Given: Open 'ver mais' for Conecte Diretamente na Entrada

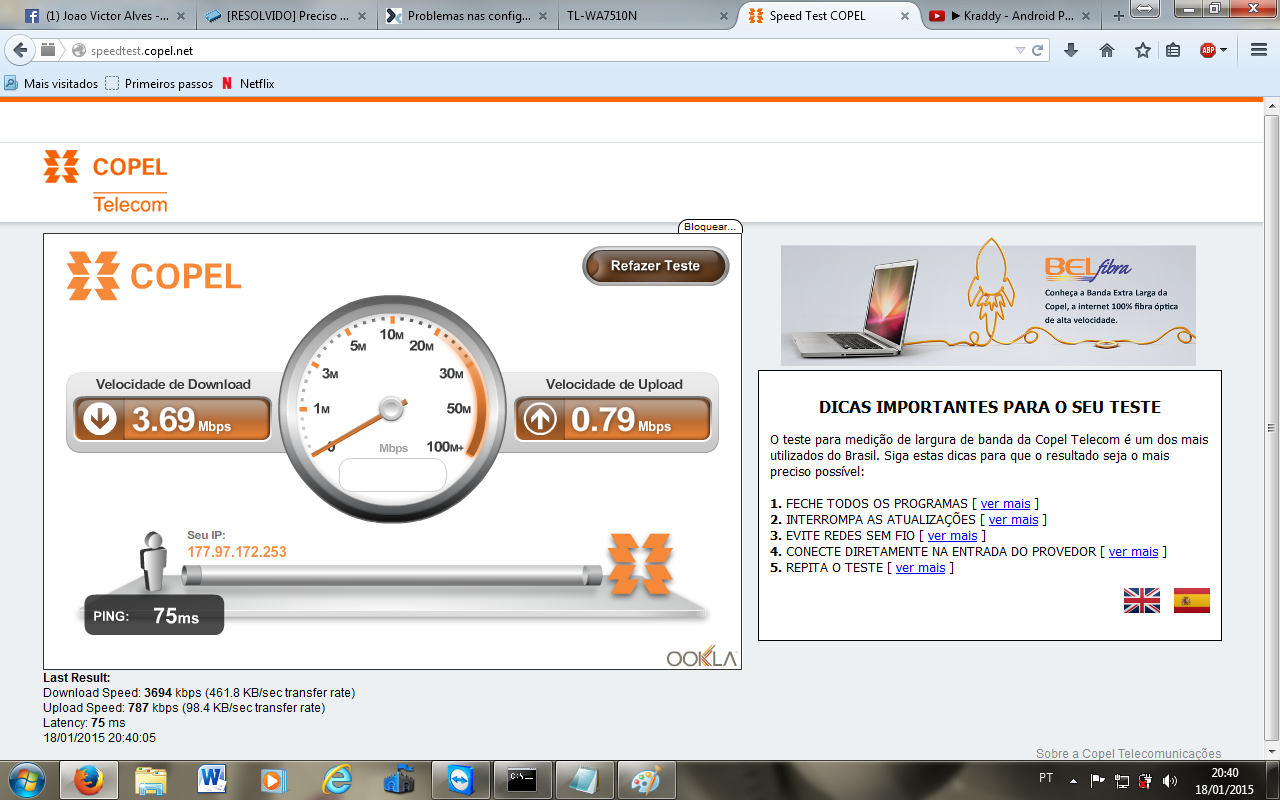Looking at the screenshot, I should [1133, 552].
